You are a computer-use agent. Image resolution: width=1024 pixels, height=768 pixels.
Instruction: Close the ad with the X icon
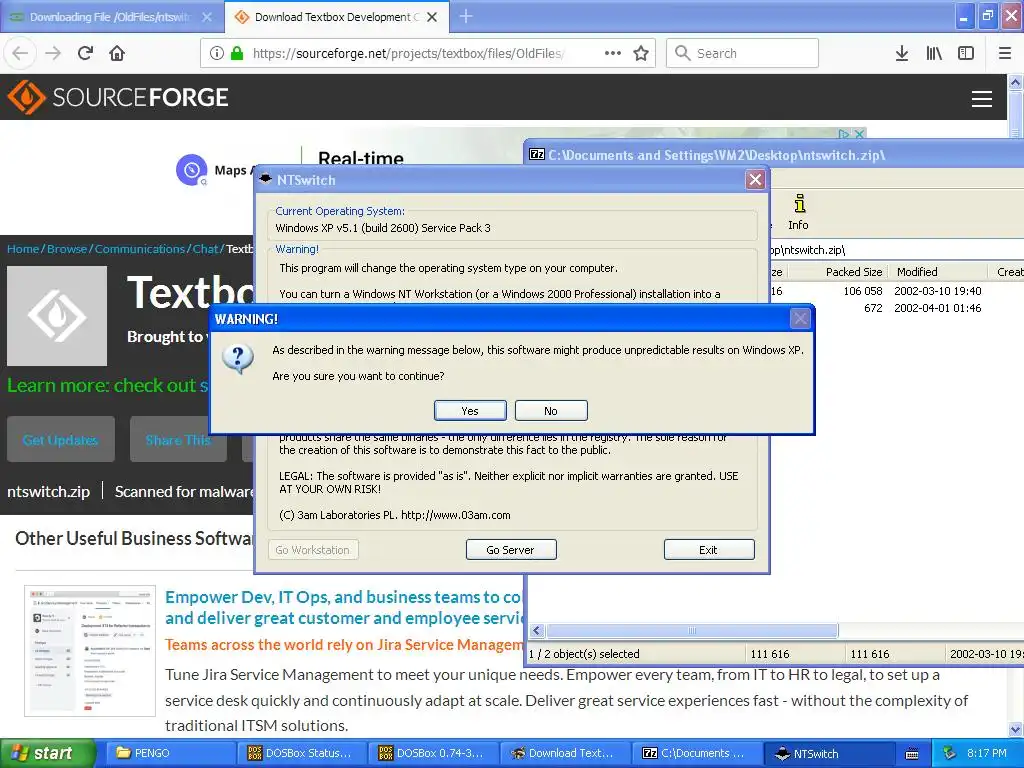point(859,134)
